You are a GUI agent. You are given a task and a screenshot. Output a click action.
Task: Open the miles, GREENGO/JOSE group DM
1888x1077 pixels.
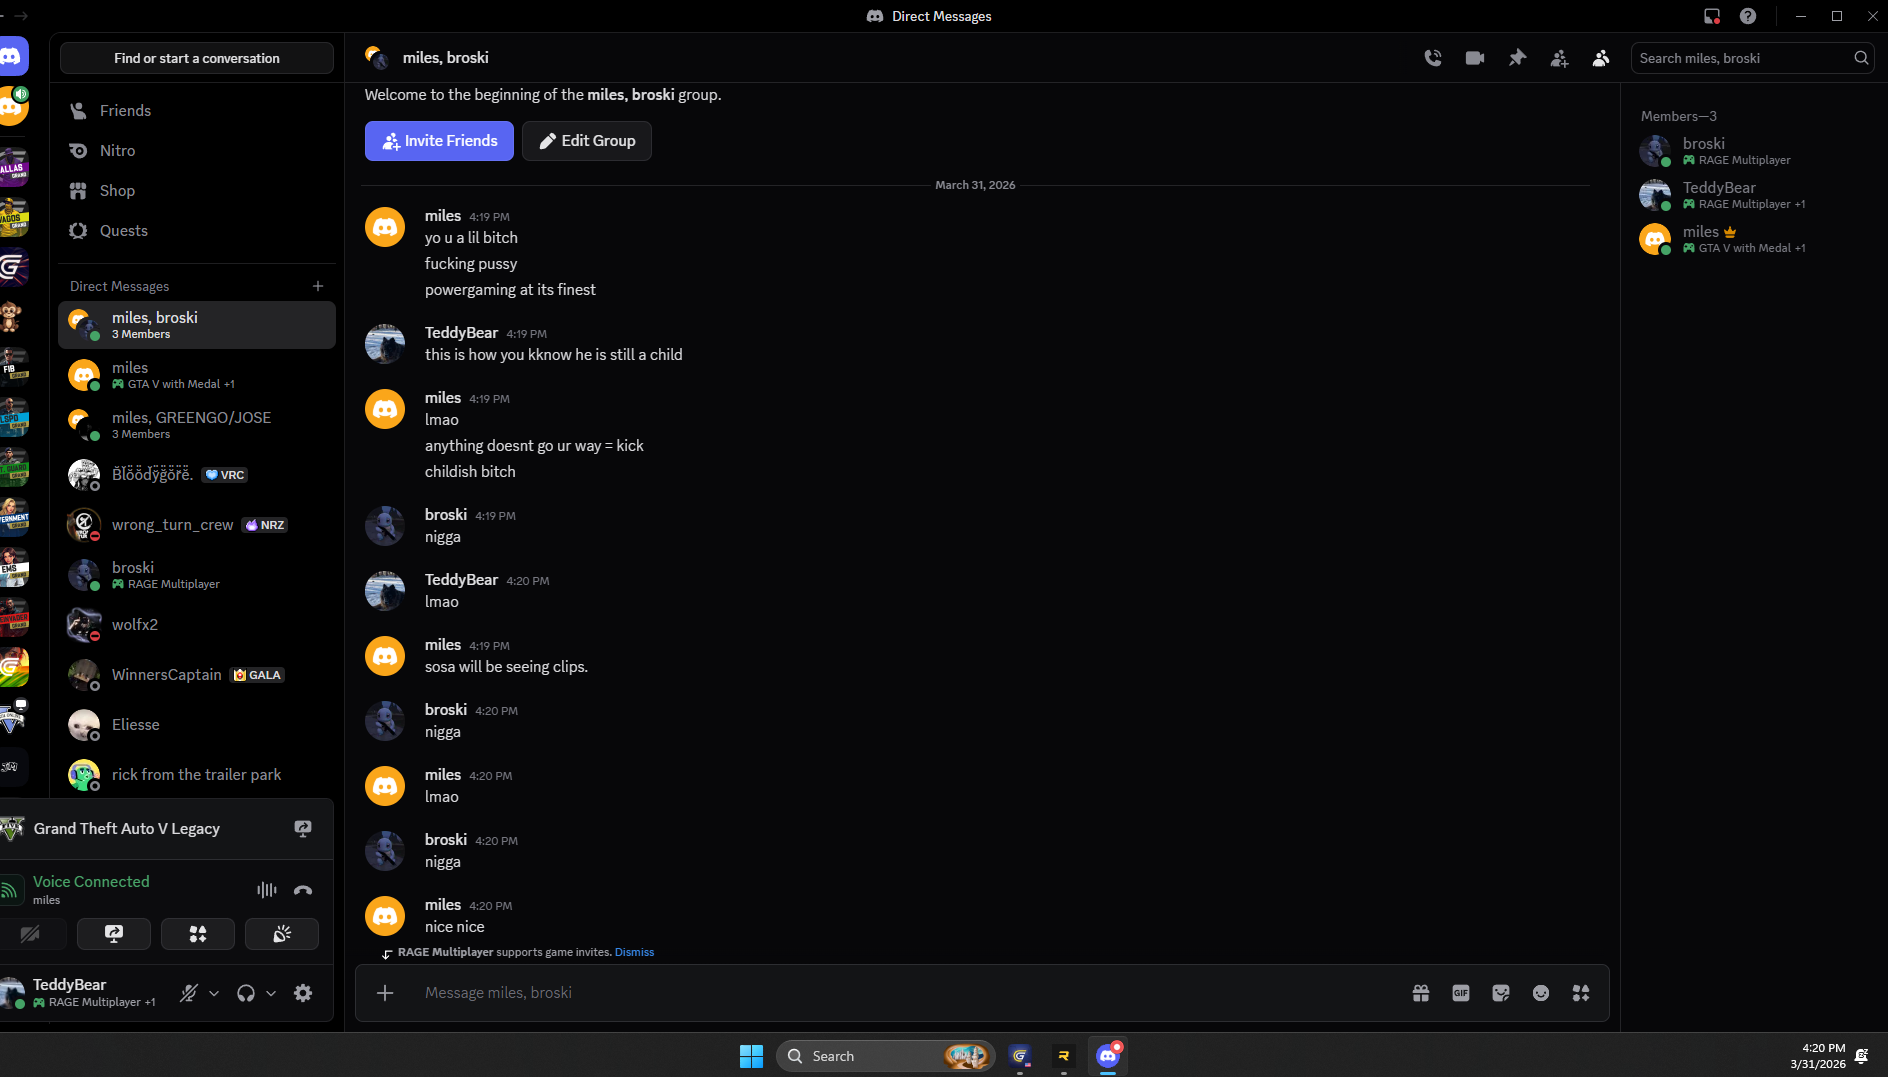197,425
